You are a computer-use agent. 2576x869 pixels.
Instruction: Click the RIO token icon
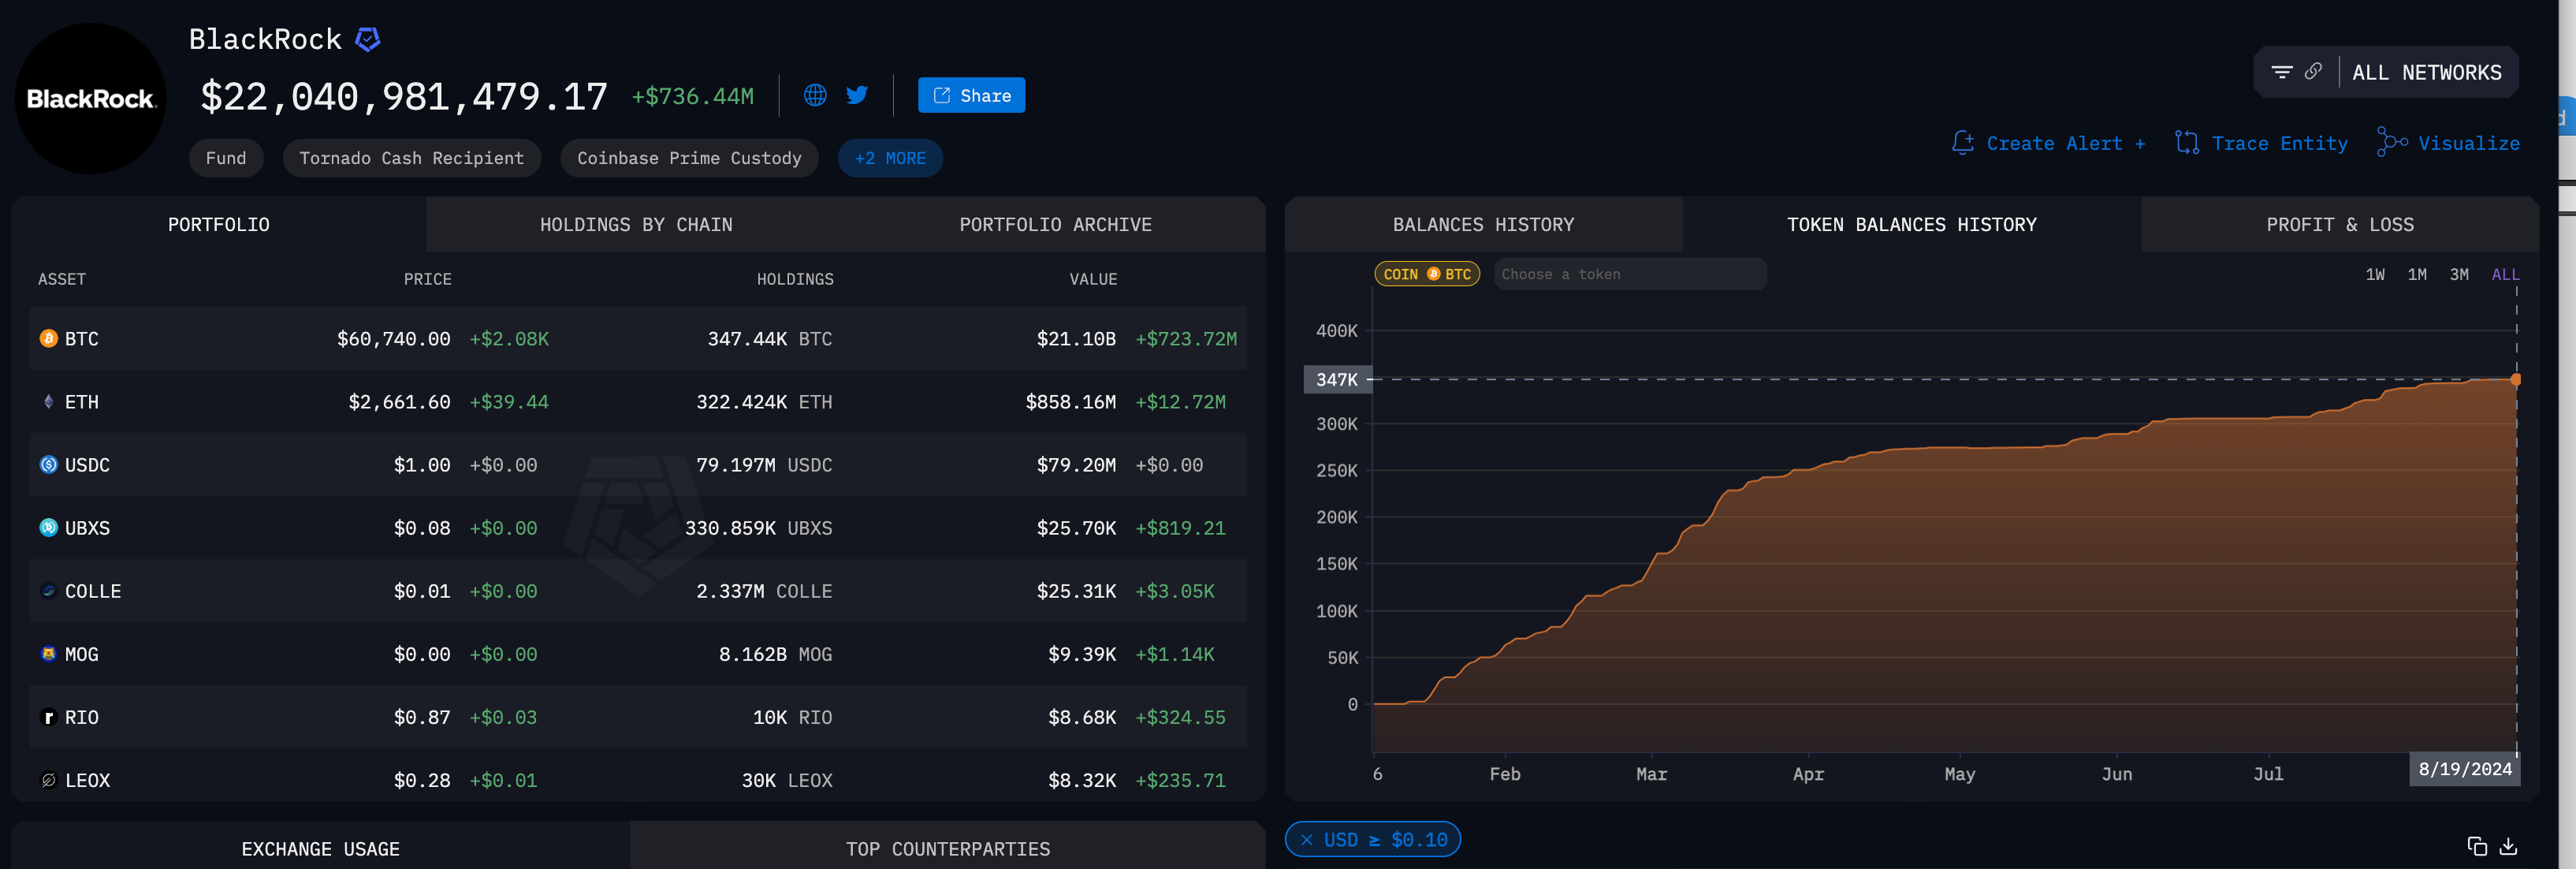click(x=48, y=717)
